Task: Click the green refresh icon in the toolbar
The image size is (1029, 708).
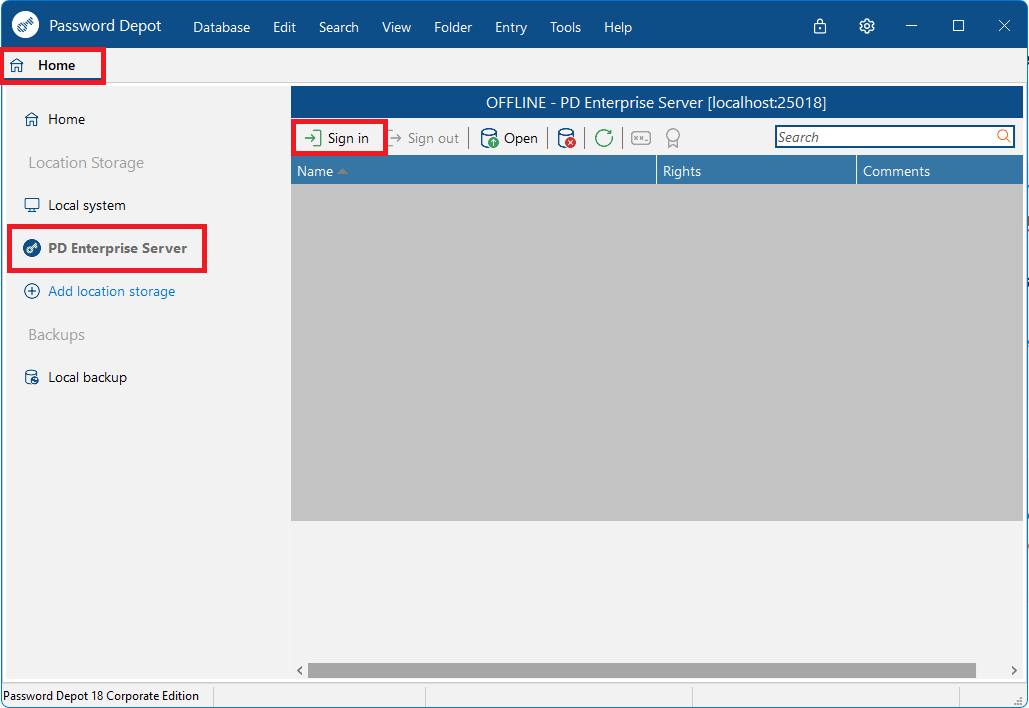Action: click(604, 138)
